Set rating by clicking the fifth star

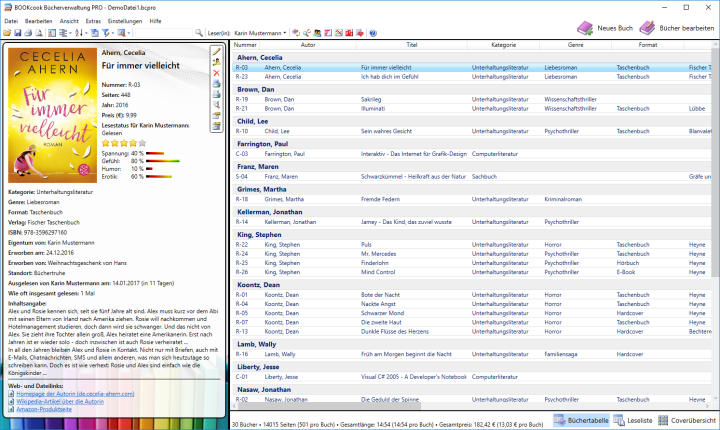(141, 144)
